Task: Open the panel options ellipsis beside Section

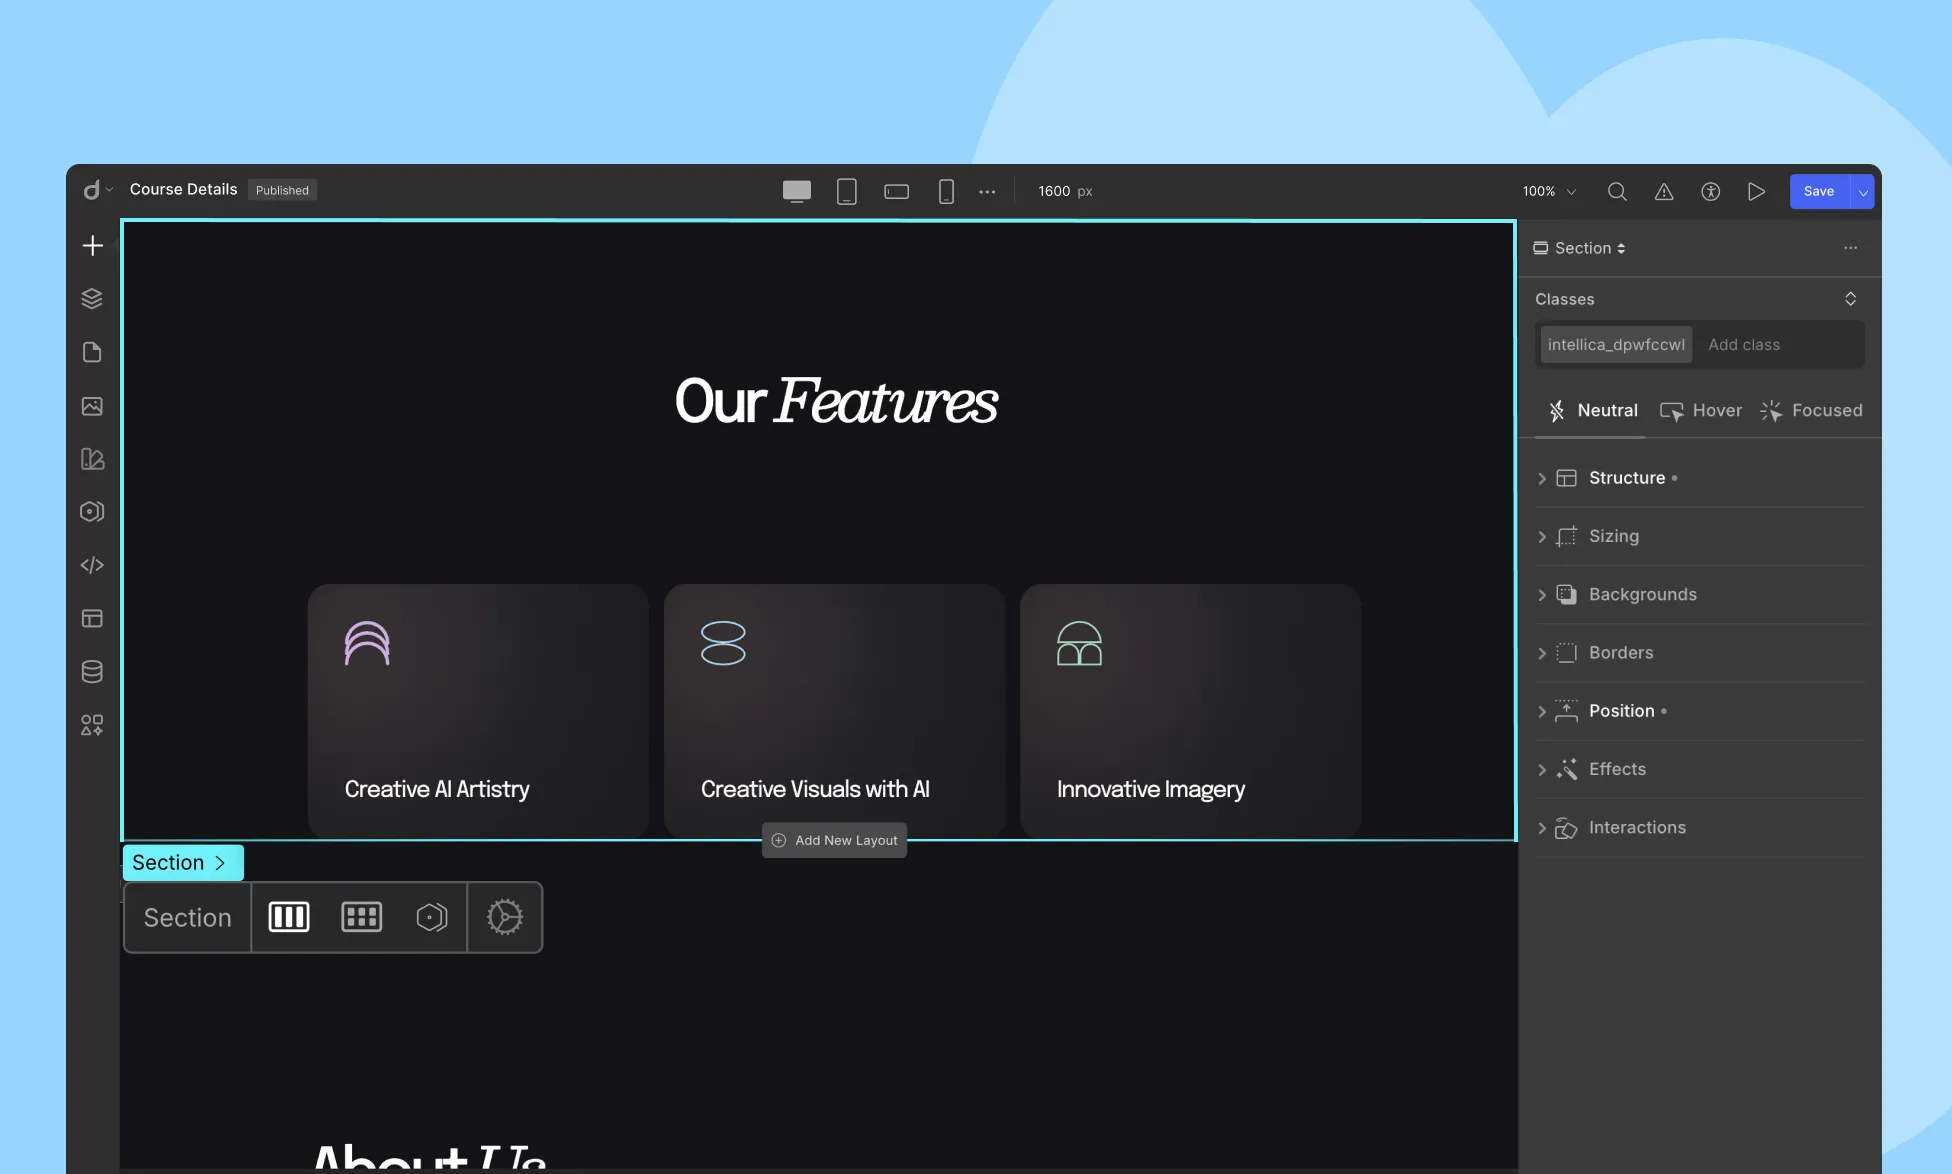Action: [1851, 248]
